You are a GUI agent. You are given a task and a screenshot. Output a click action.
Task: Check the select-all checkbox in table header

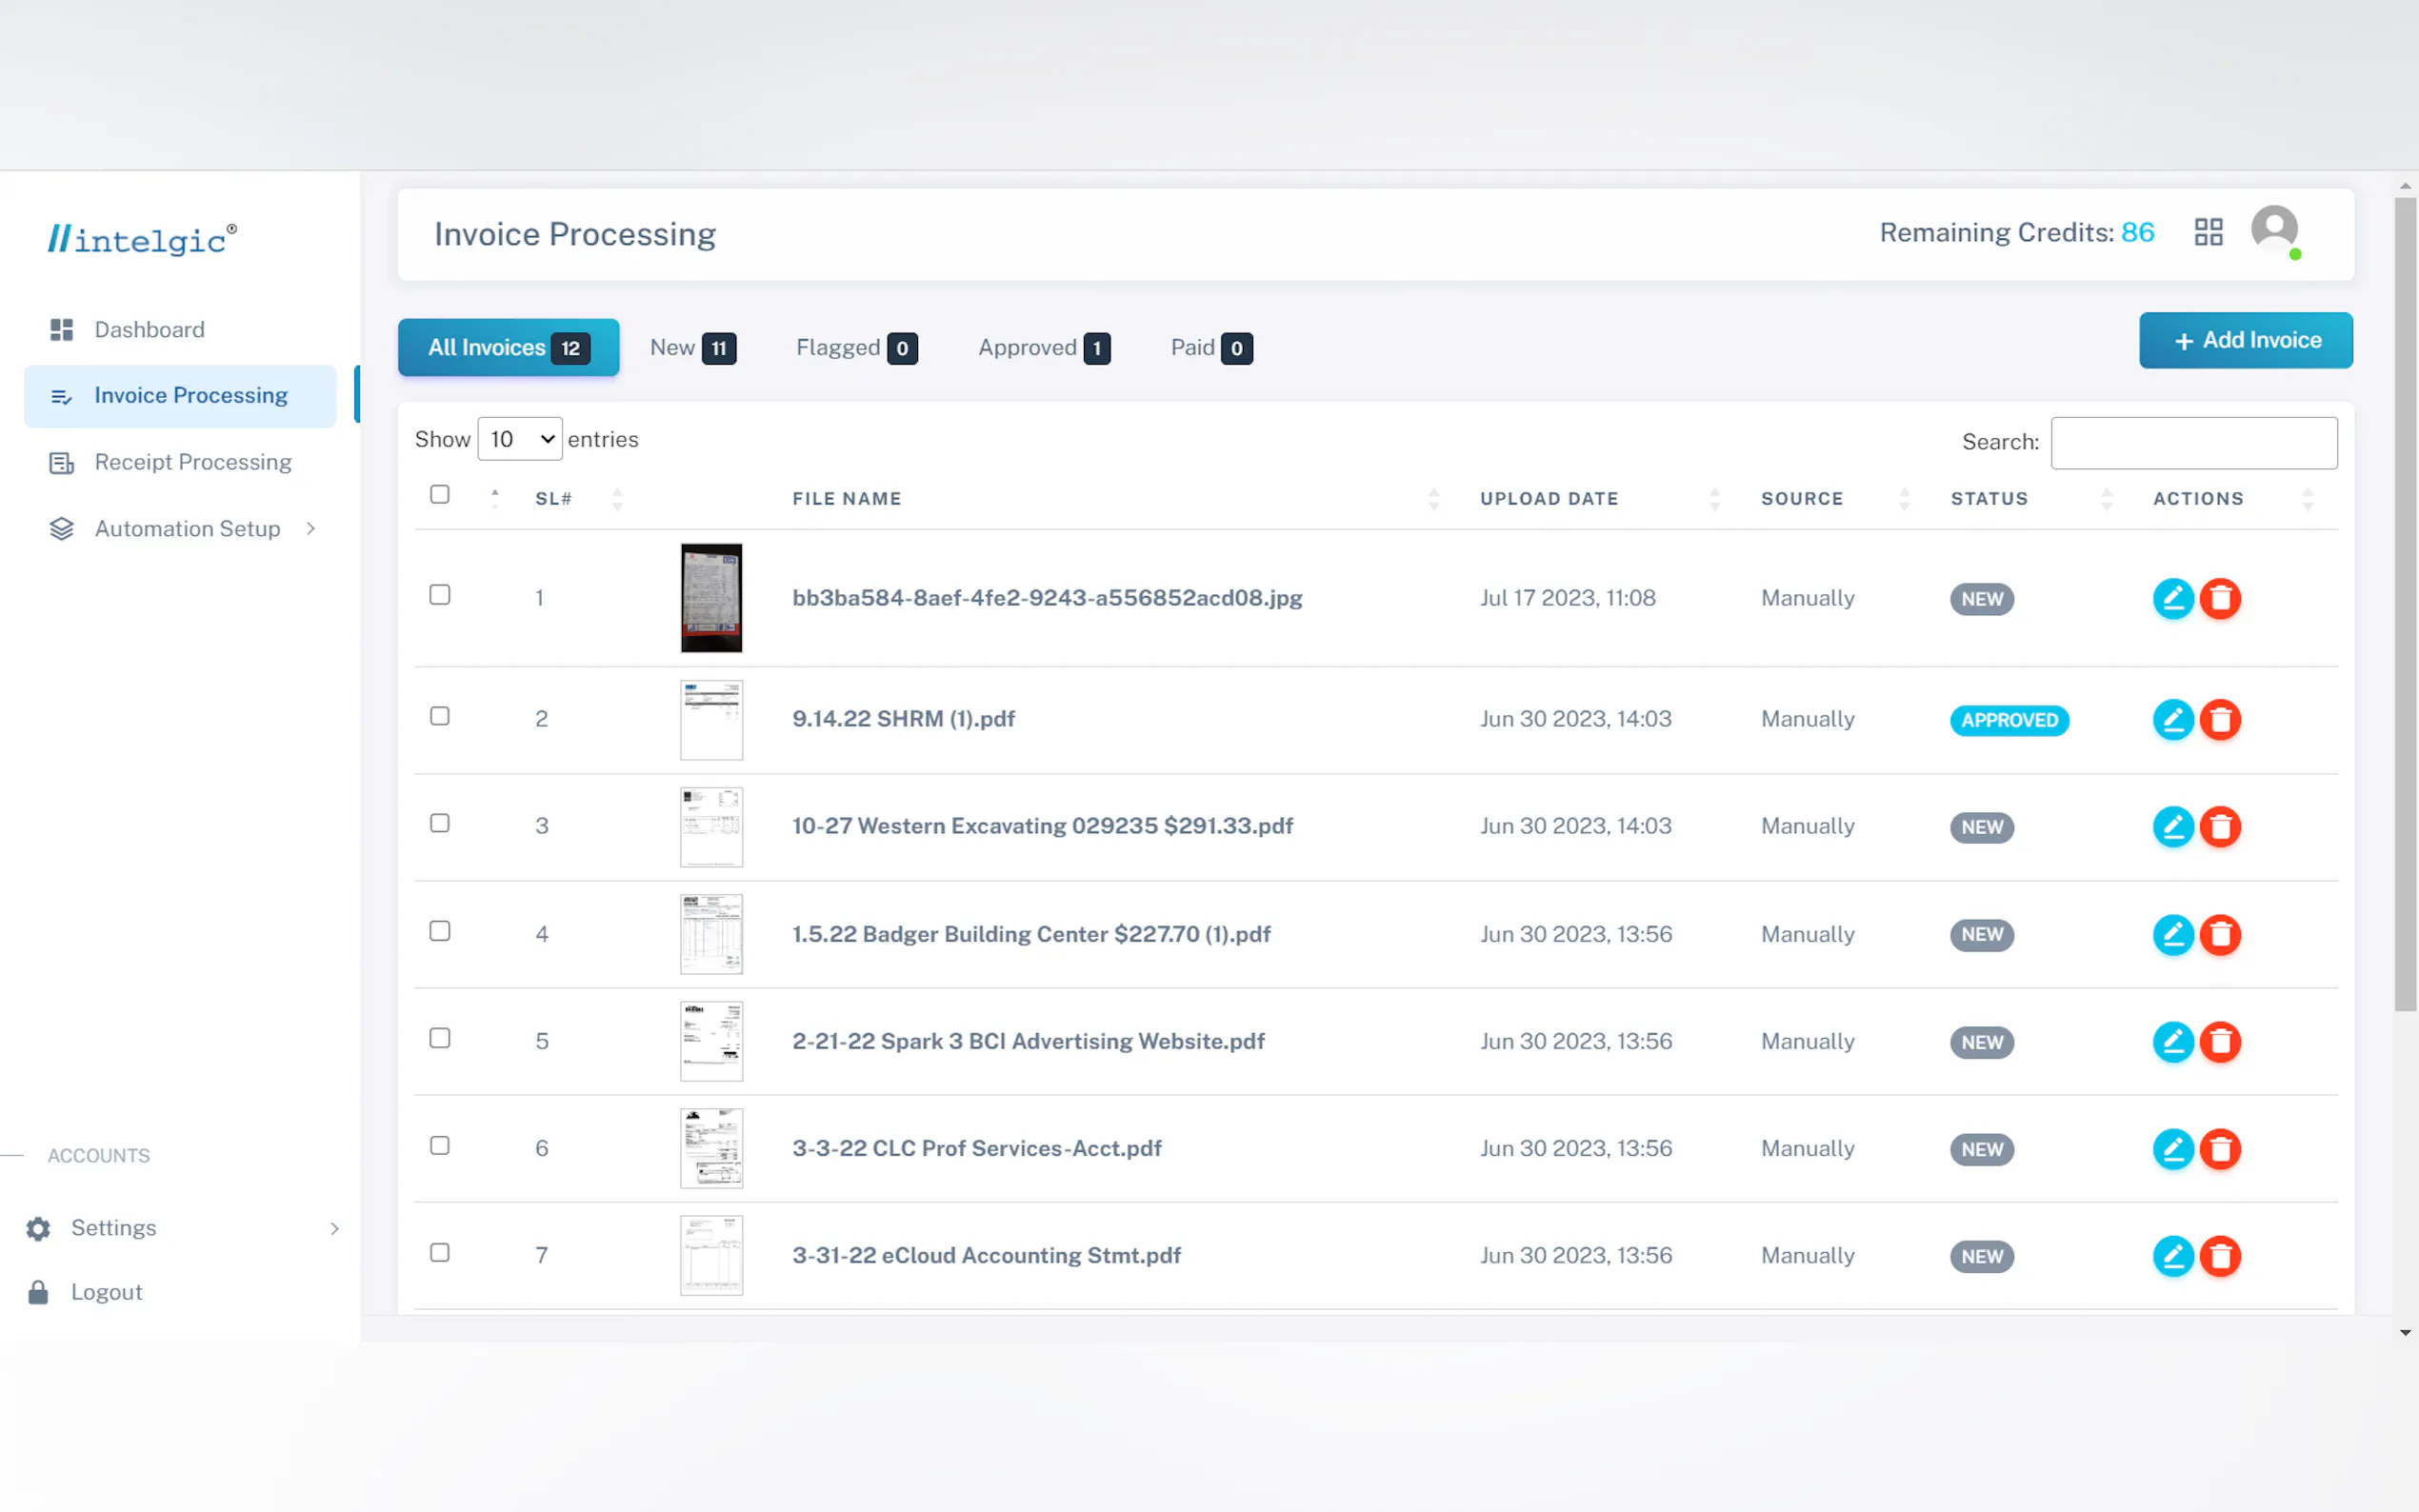point(439,495)
